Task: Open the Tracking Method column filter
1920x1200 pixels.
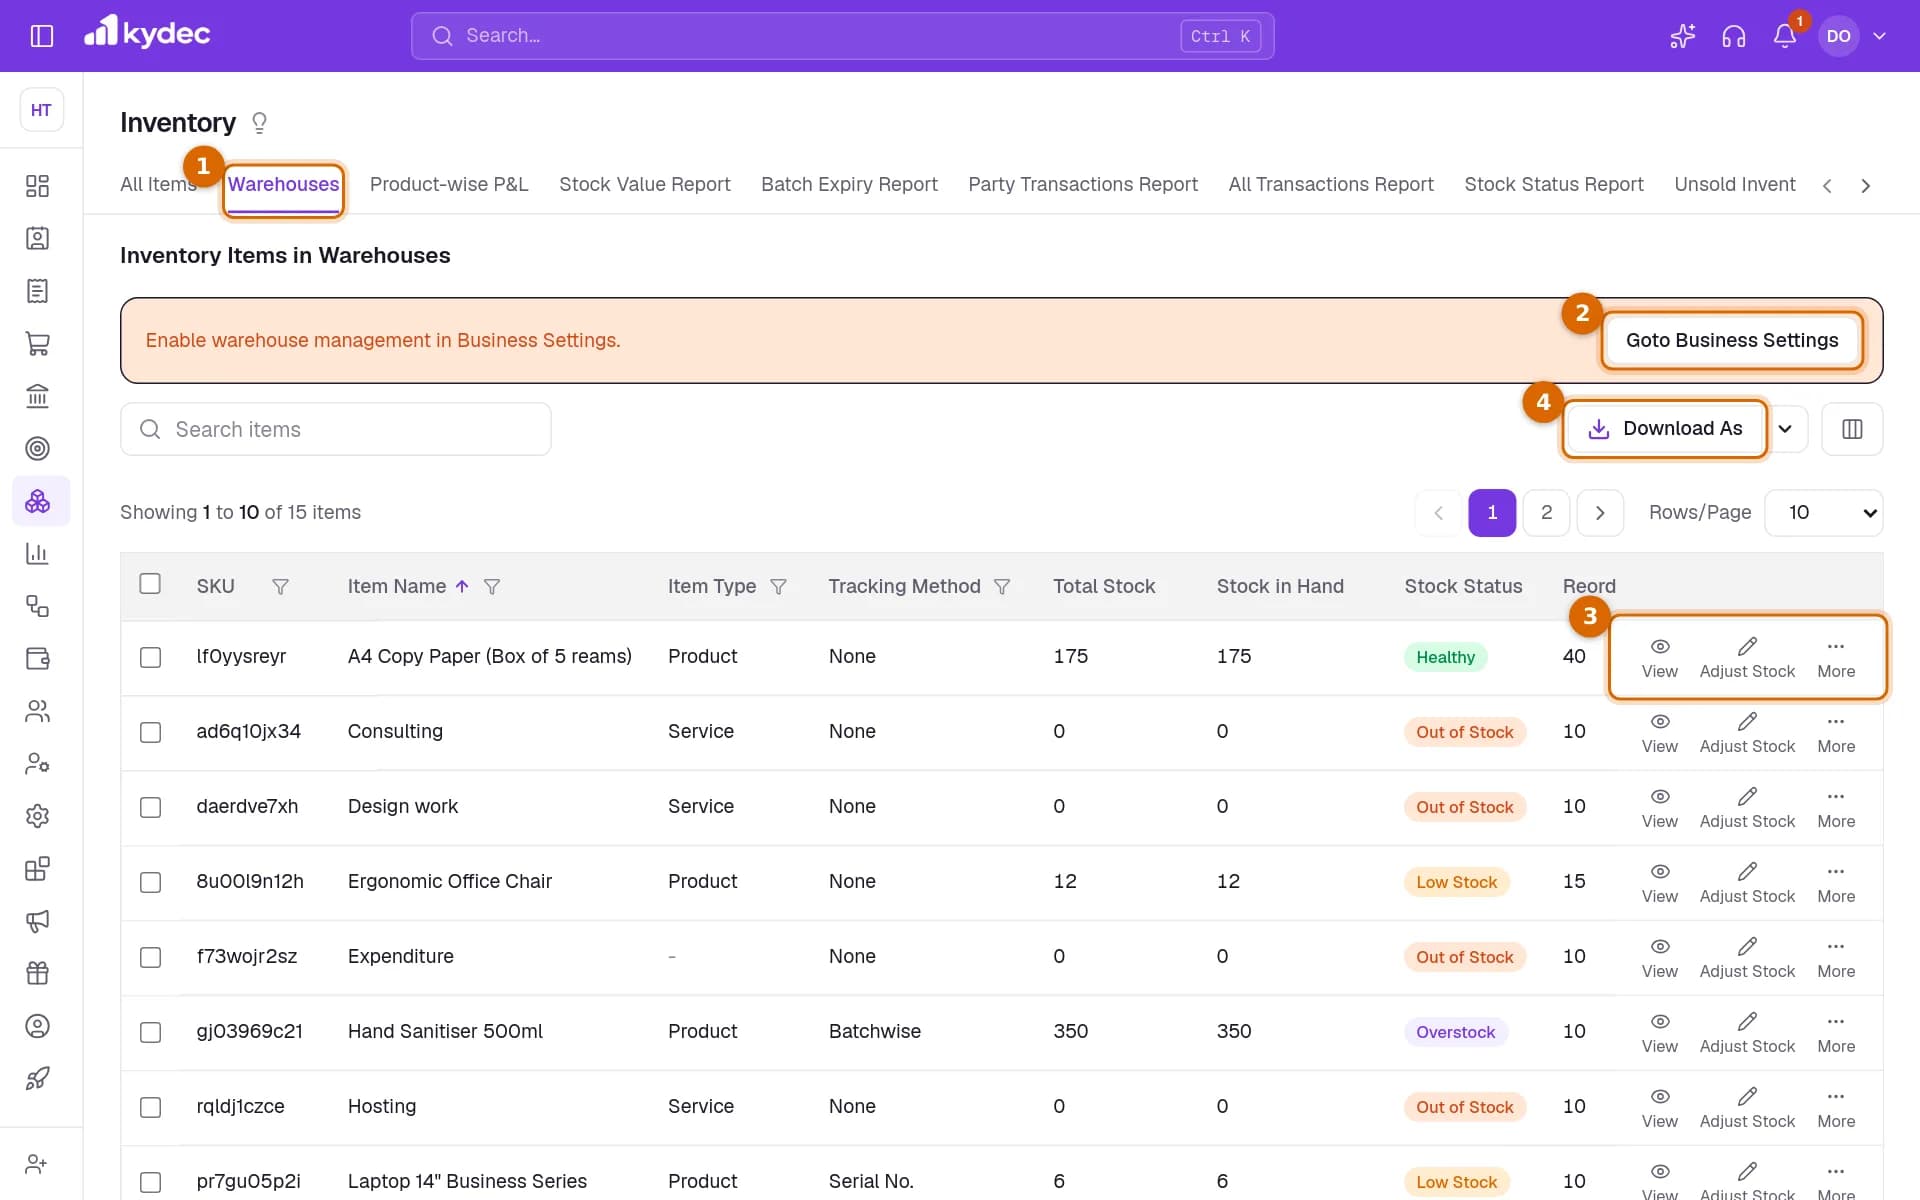Action: coord(1002,587)
